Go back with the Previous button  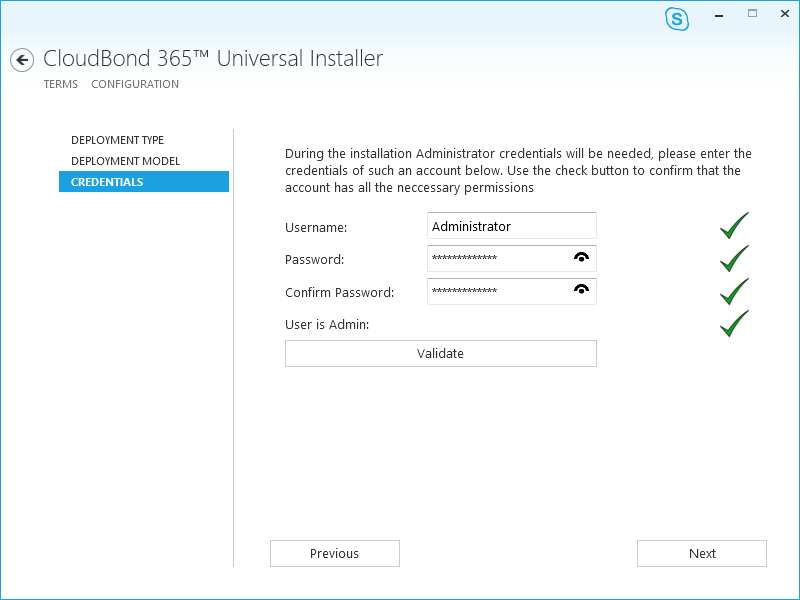tap(335, 554)
